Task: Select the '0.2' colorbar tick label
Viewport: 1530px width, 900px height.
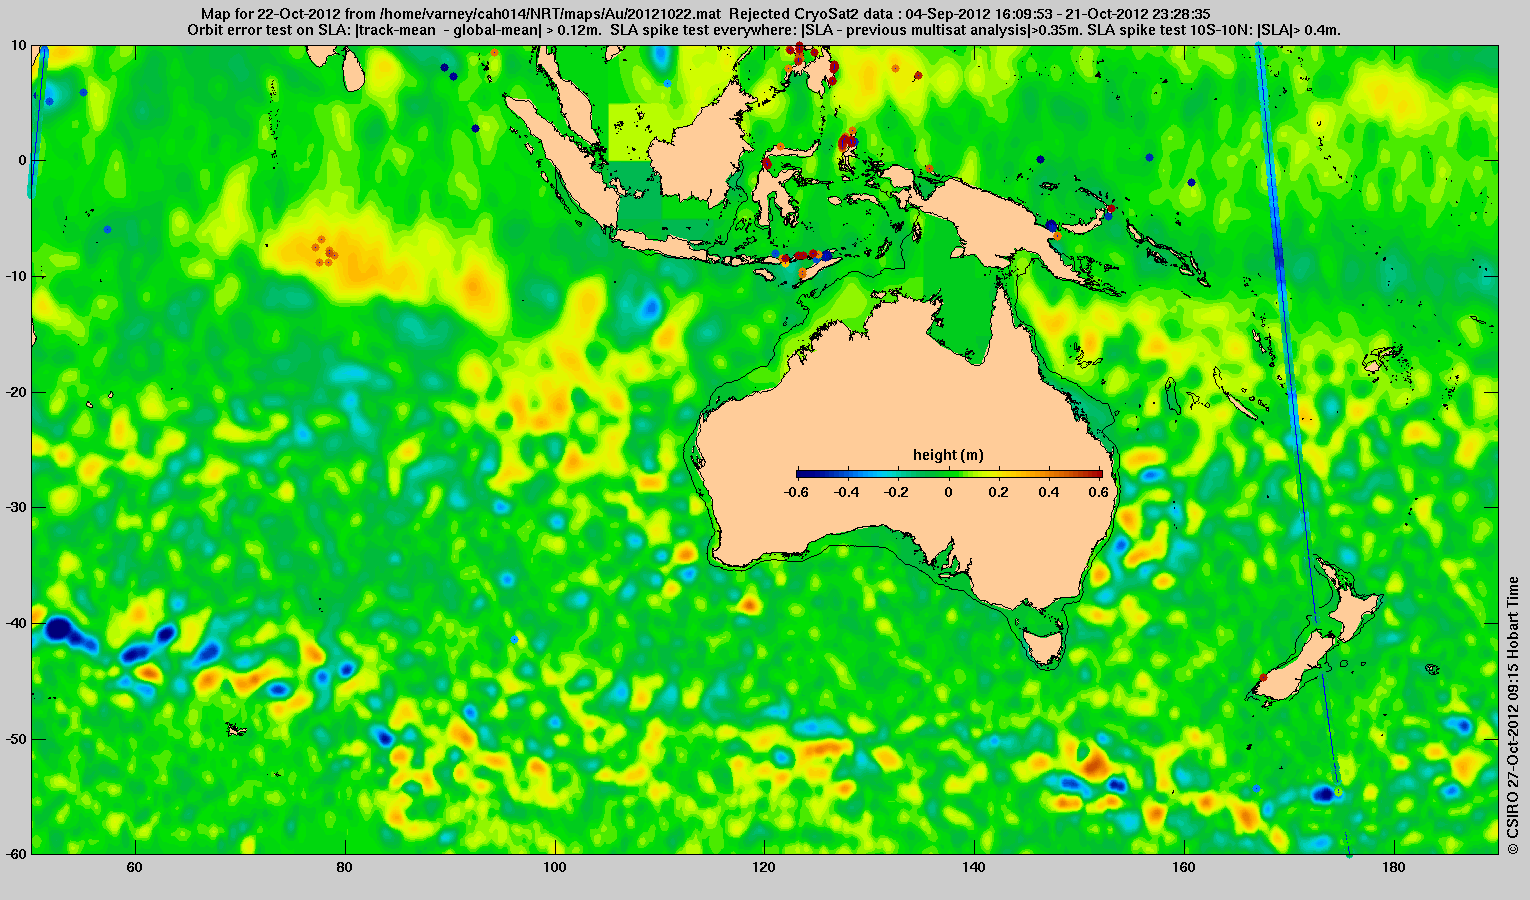Action: tap(1000, 492)
